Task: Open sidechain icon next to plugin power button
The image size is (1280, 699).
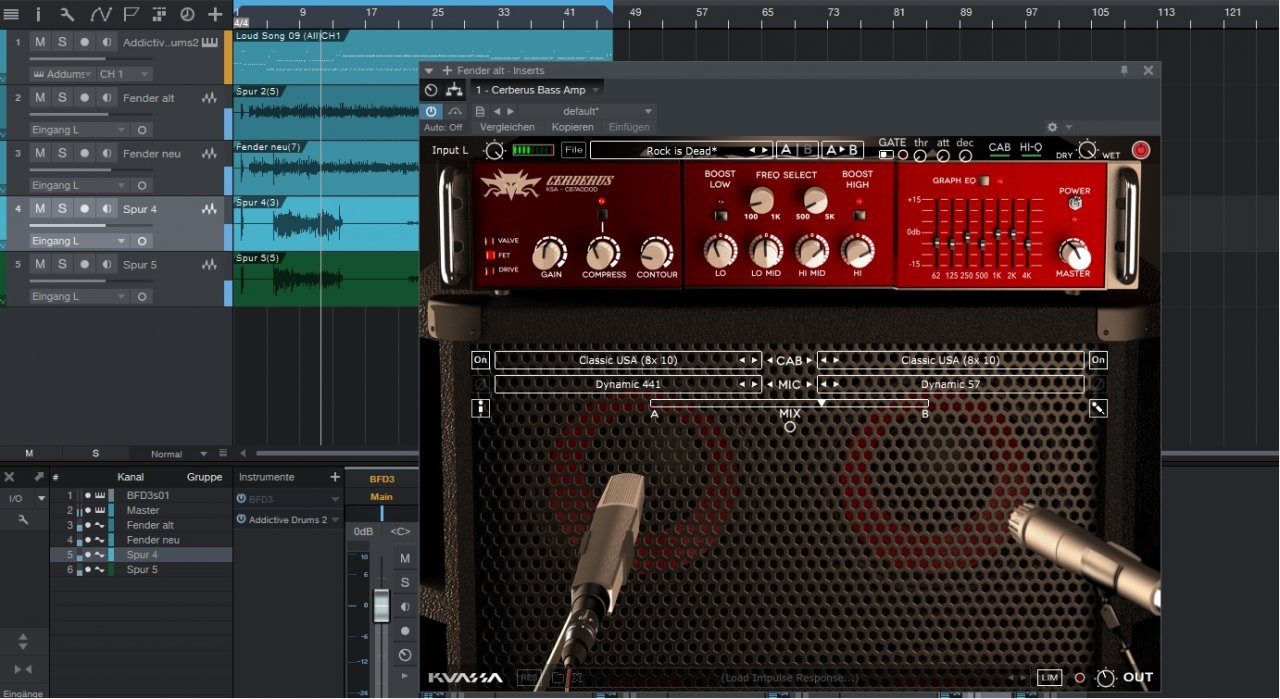Action: (454, 111)
